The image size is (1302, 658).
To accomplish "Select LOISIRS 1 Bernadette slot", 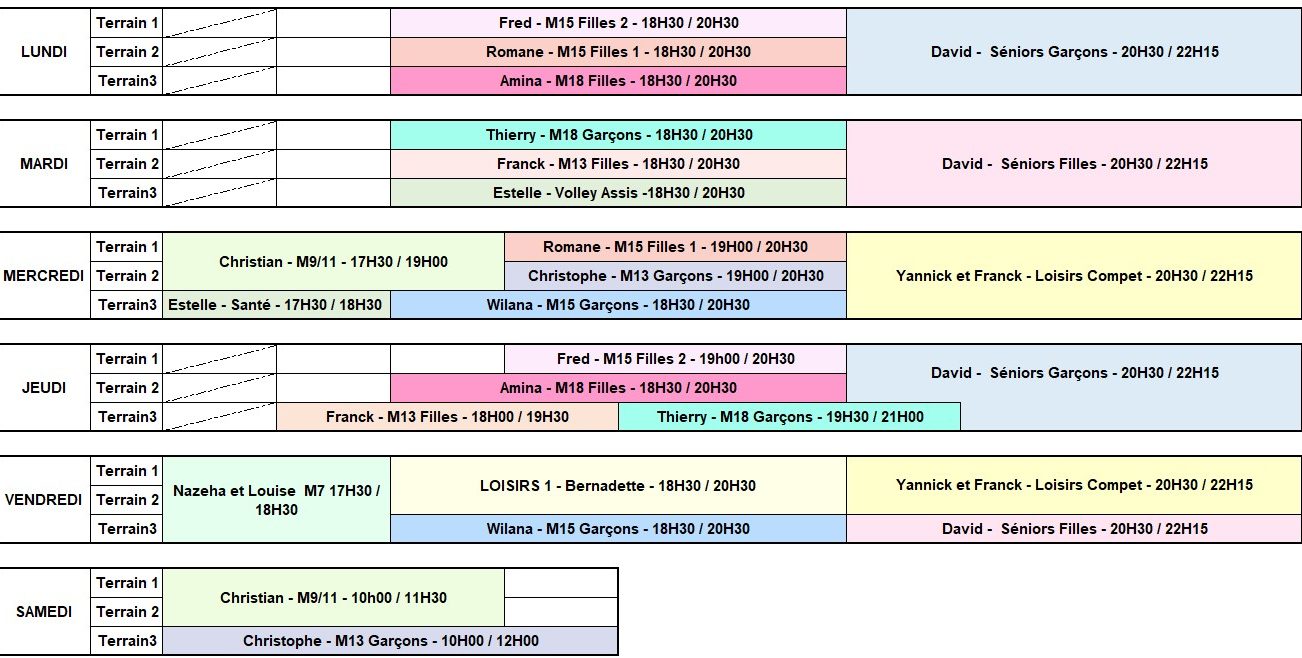I will pos(618,486).
